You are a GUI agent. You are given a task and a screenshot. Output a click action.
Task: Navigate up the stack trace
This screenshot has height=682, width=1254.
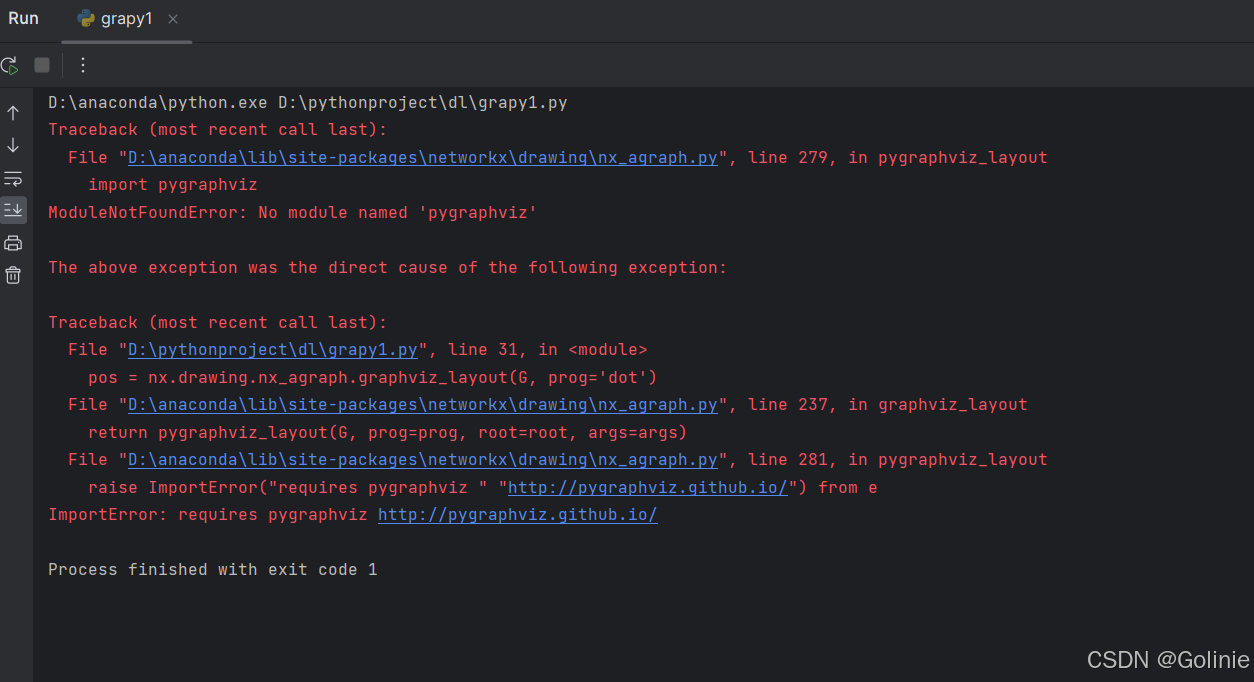pyautogui.click(x=12, y=112)
